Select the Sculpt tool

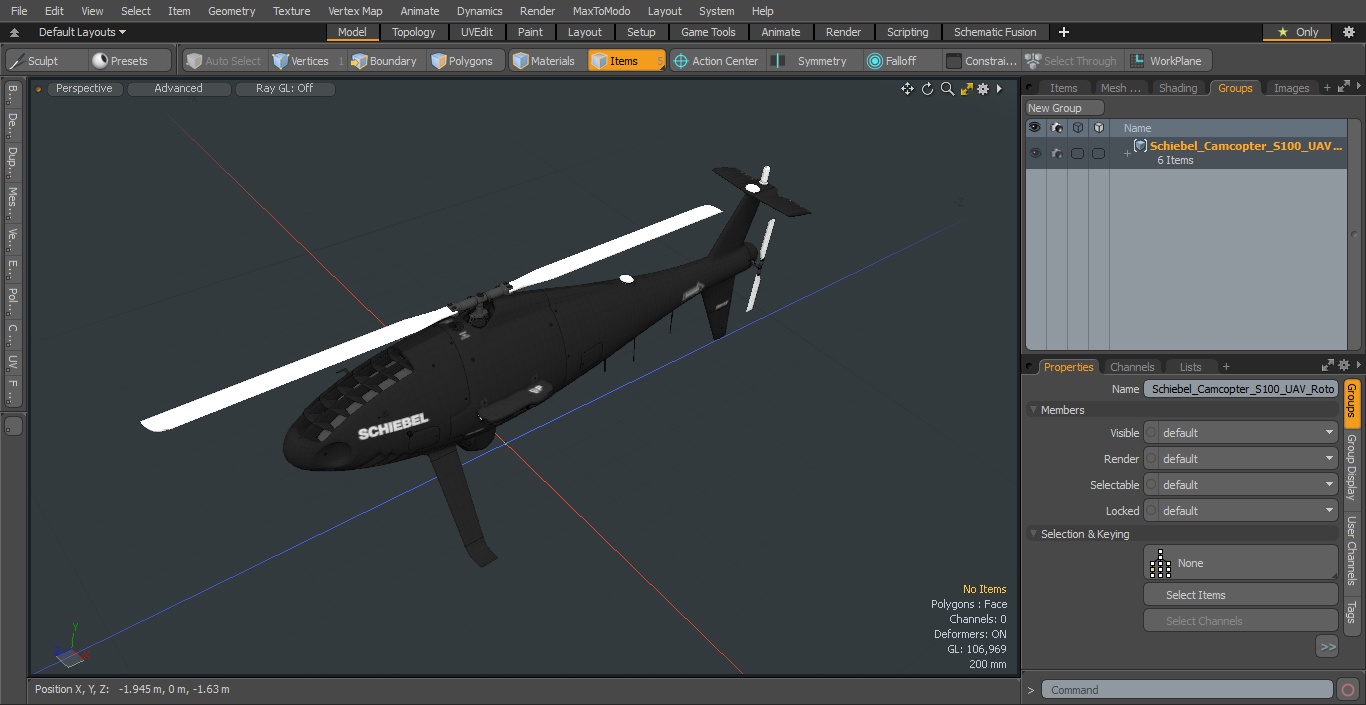(46, 61)
